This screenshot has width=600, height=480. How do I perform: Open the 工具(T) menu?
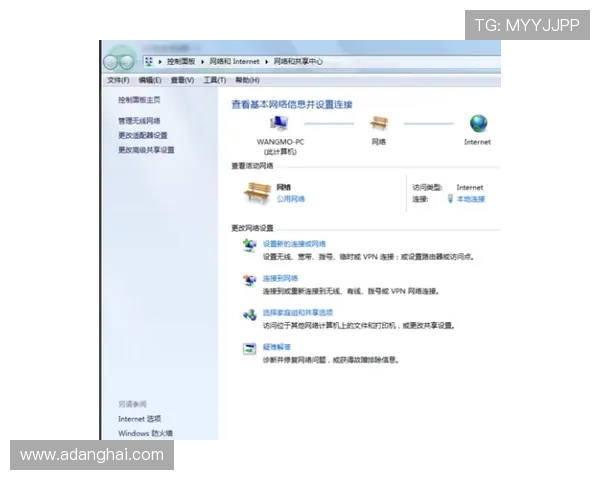tap(215, 80)
